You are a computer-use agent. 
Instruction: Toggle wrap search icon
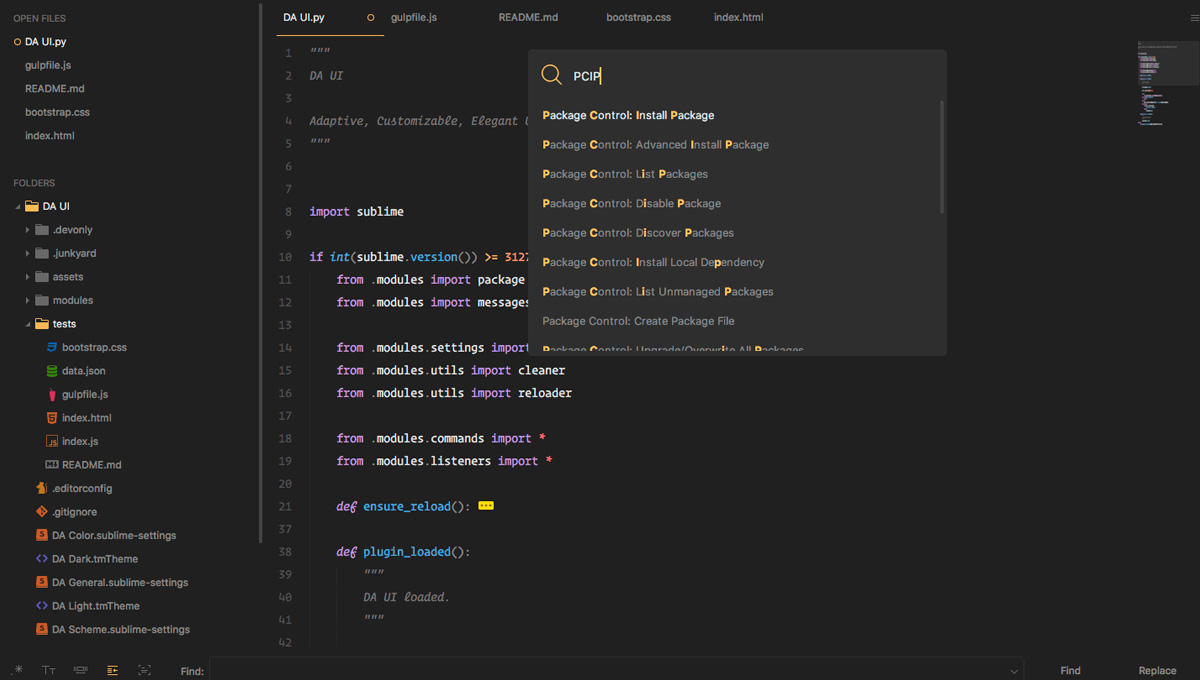(113, 670)
